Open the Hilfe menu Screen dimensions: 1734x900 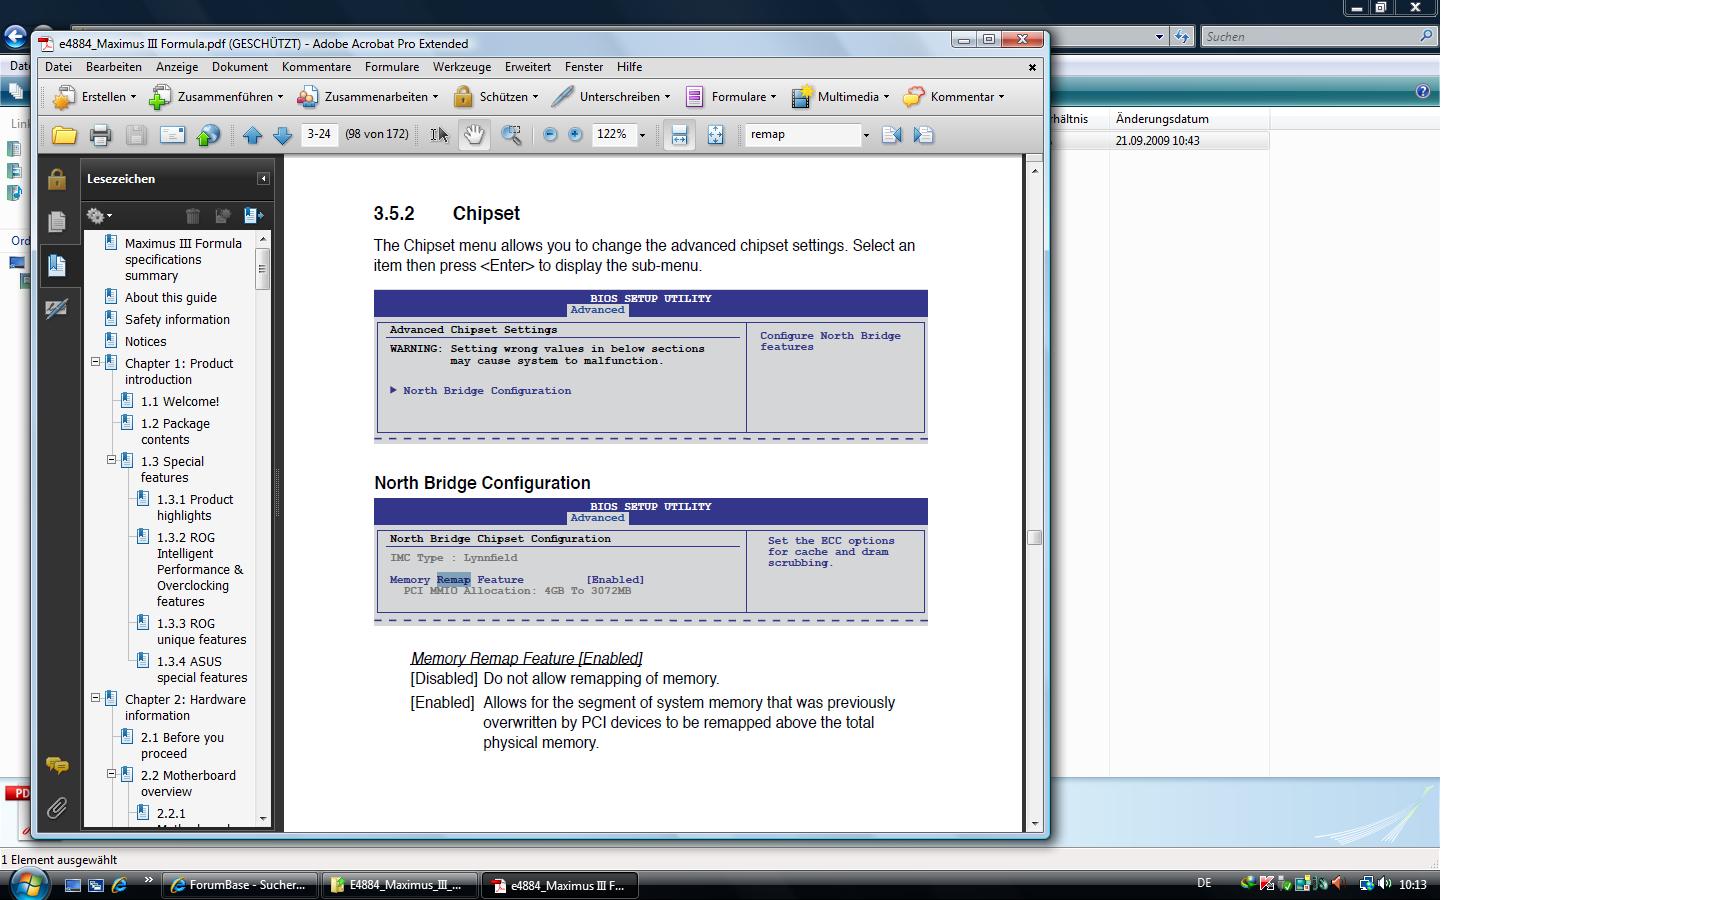[630, 67]
